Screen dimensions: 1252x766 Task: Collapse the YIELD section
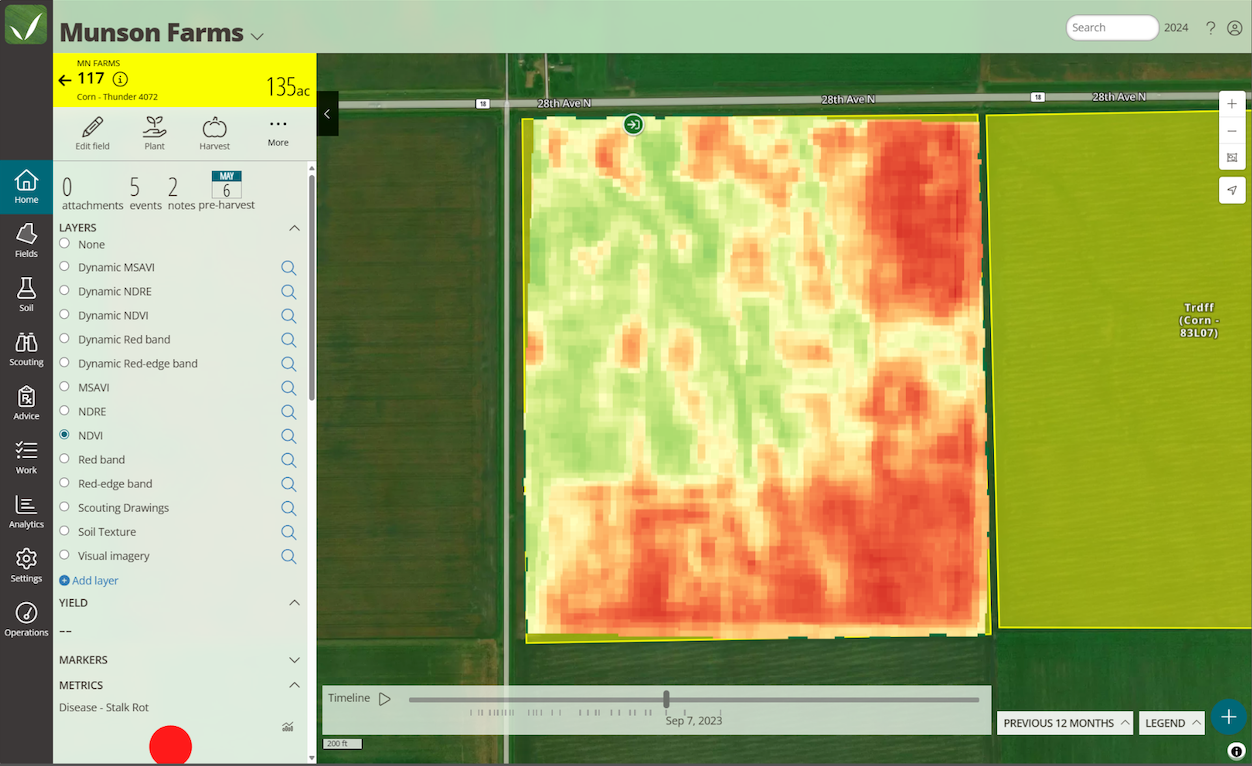[294, 603]
